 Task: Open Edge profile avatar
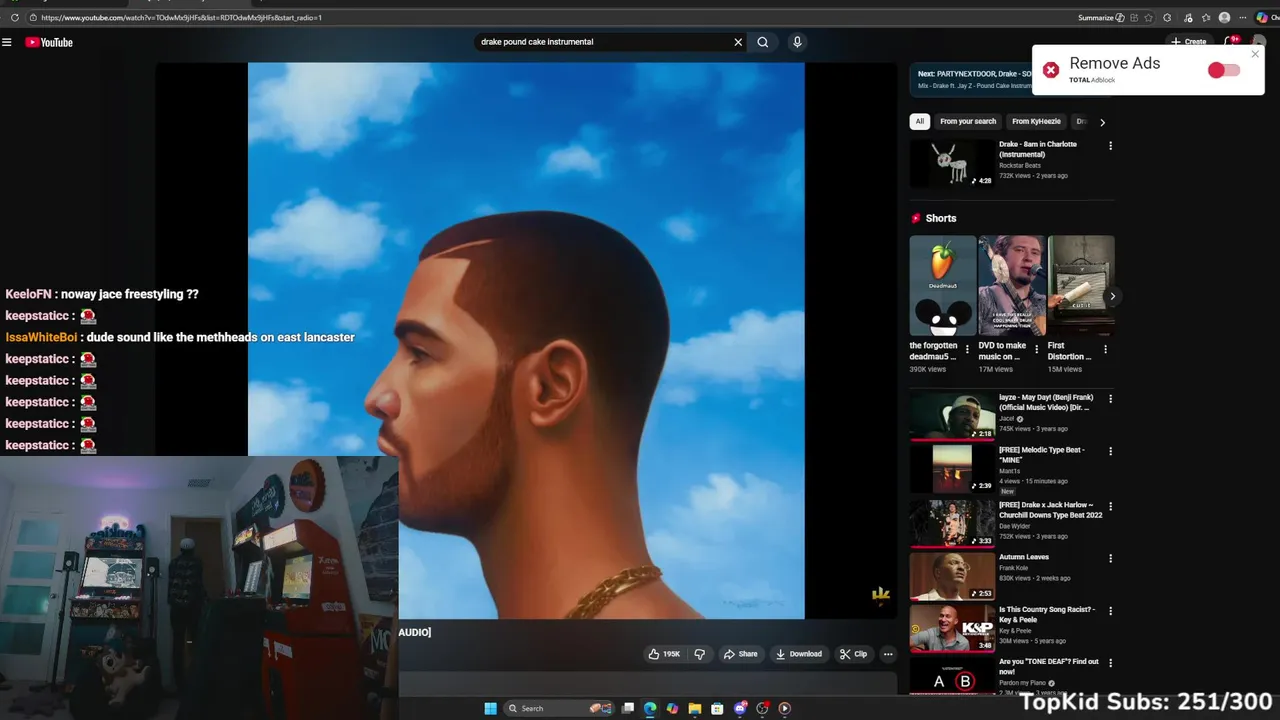1224,17
